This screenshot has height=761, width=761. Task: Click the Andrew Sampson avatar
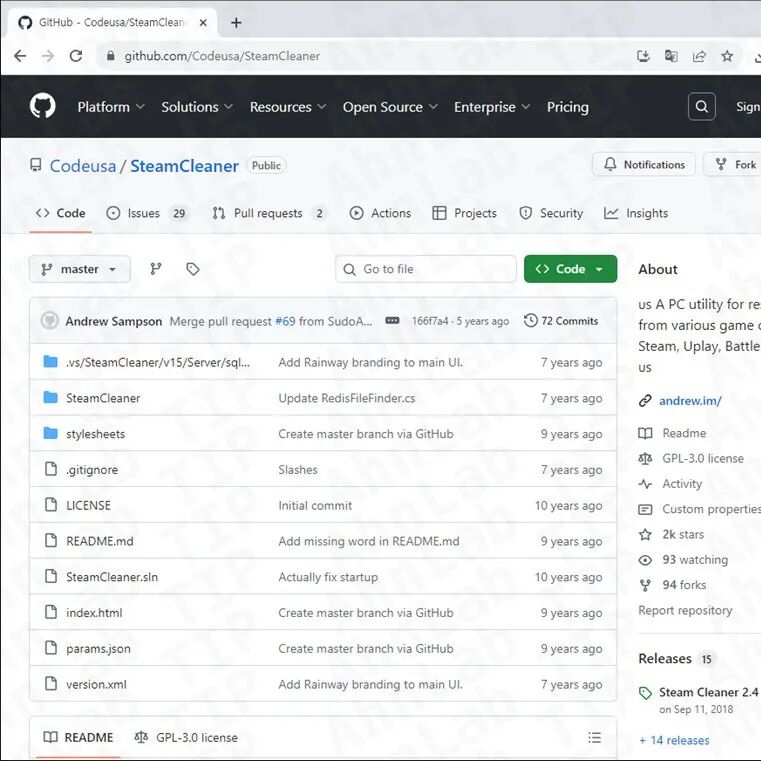[x=50, y=321]
